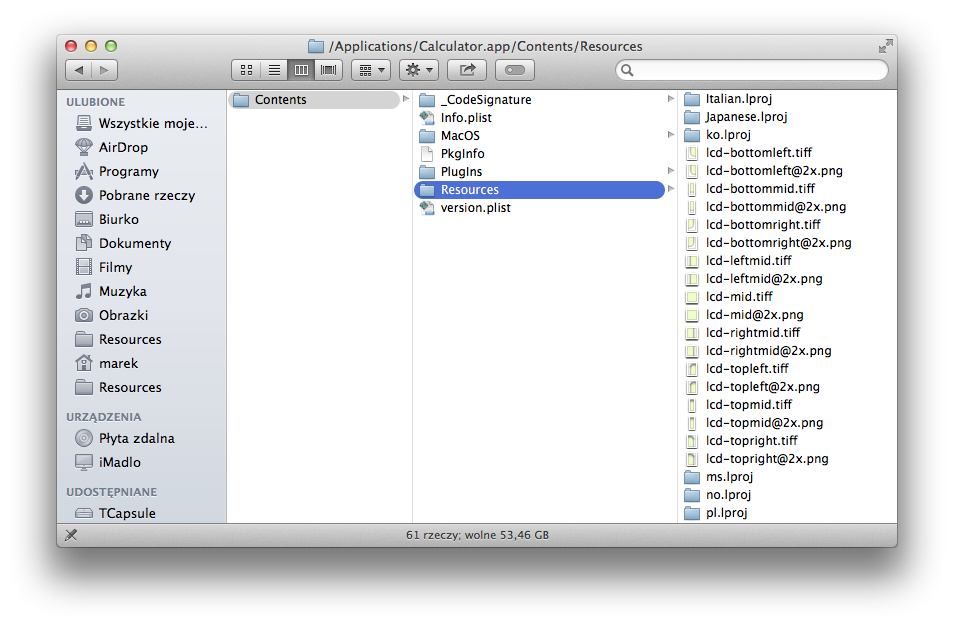This screenshot has width=954, height=626.
Task: Switch to list view mode
Action: [x=273, y=70]
